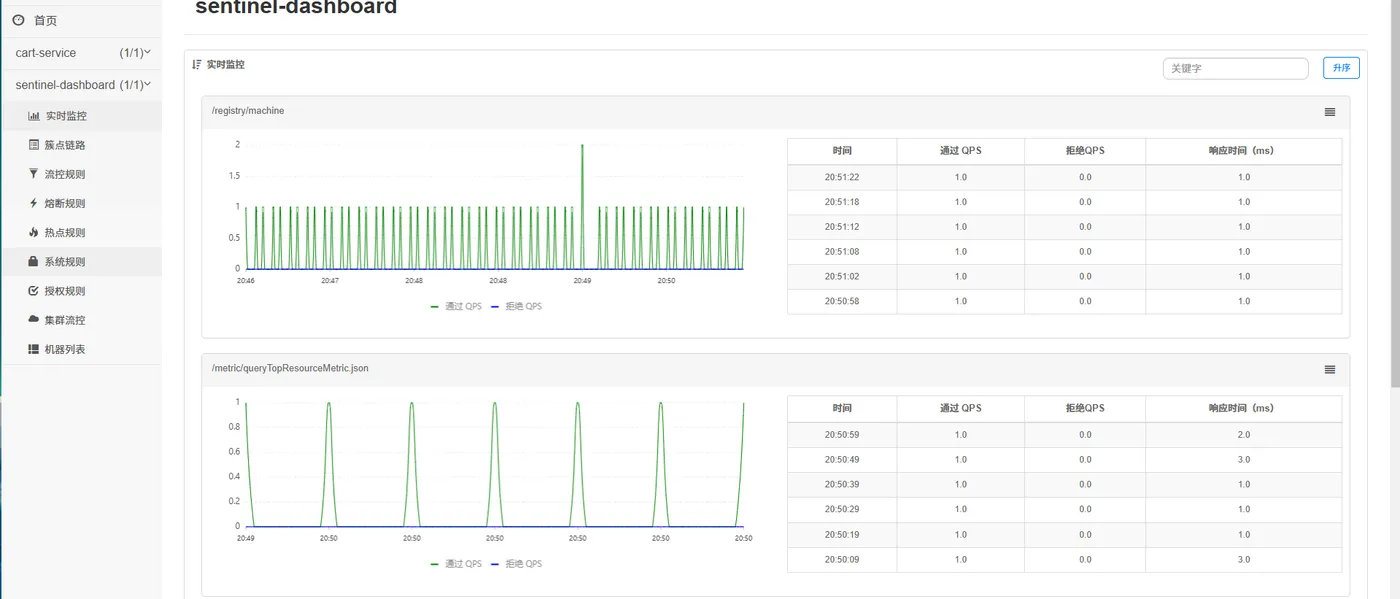Open the hamburger menu on the queryTopResourceMetric.json panel
The width and height of the screenshot is (1400, 599).
tap(1329, 369)
